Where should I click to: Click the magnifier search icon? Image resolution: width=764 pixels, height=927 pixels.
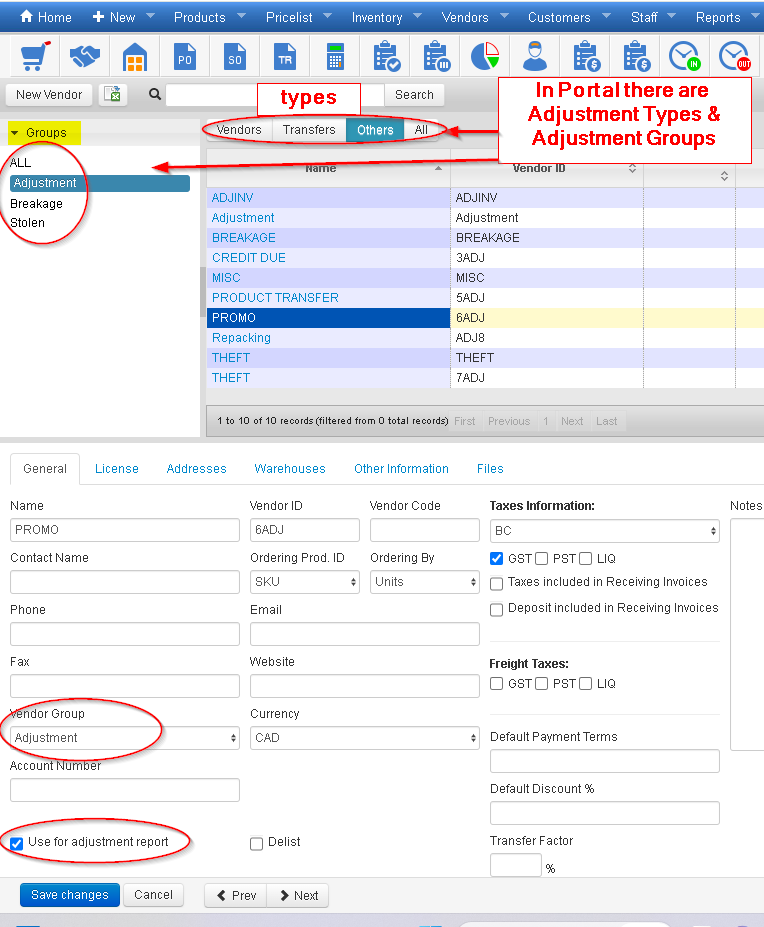tap(155, 94)
